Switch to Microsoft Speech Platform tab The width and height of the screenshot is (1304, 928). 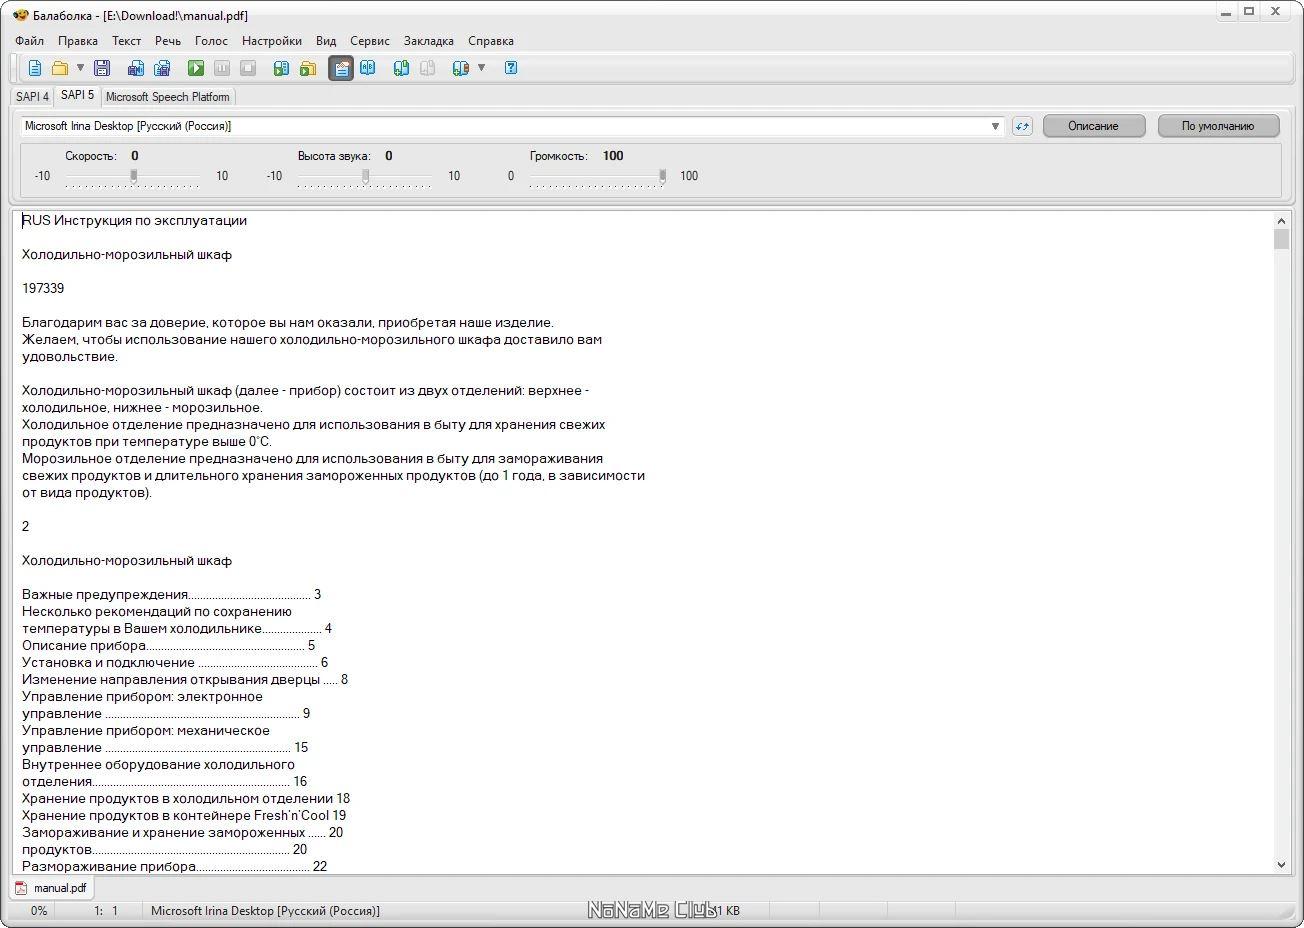pos(168,97)
